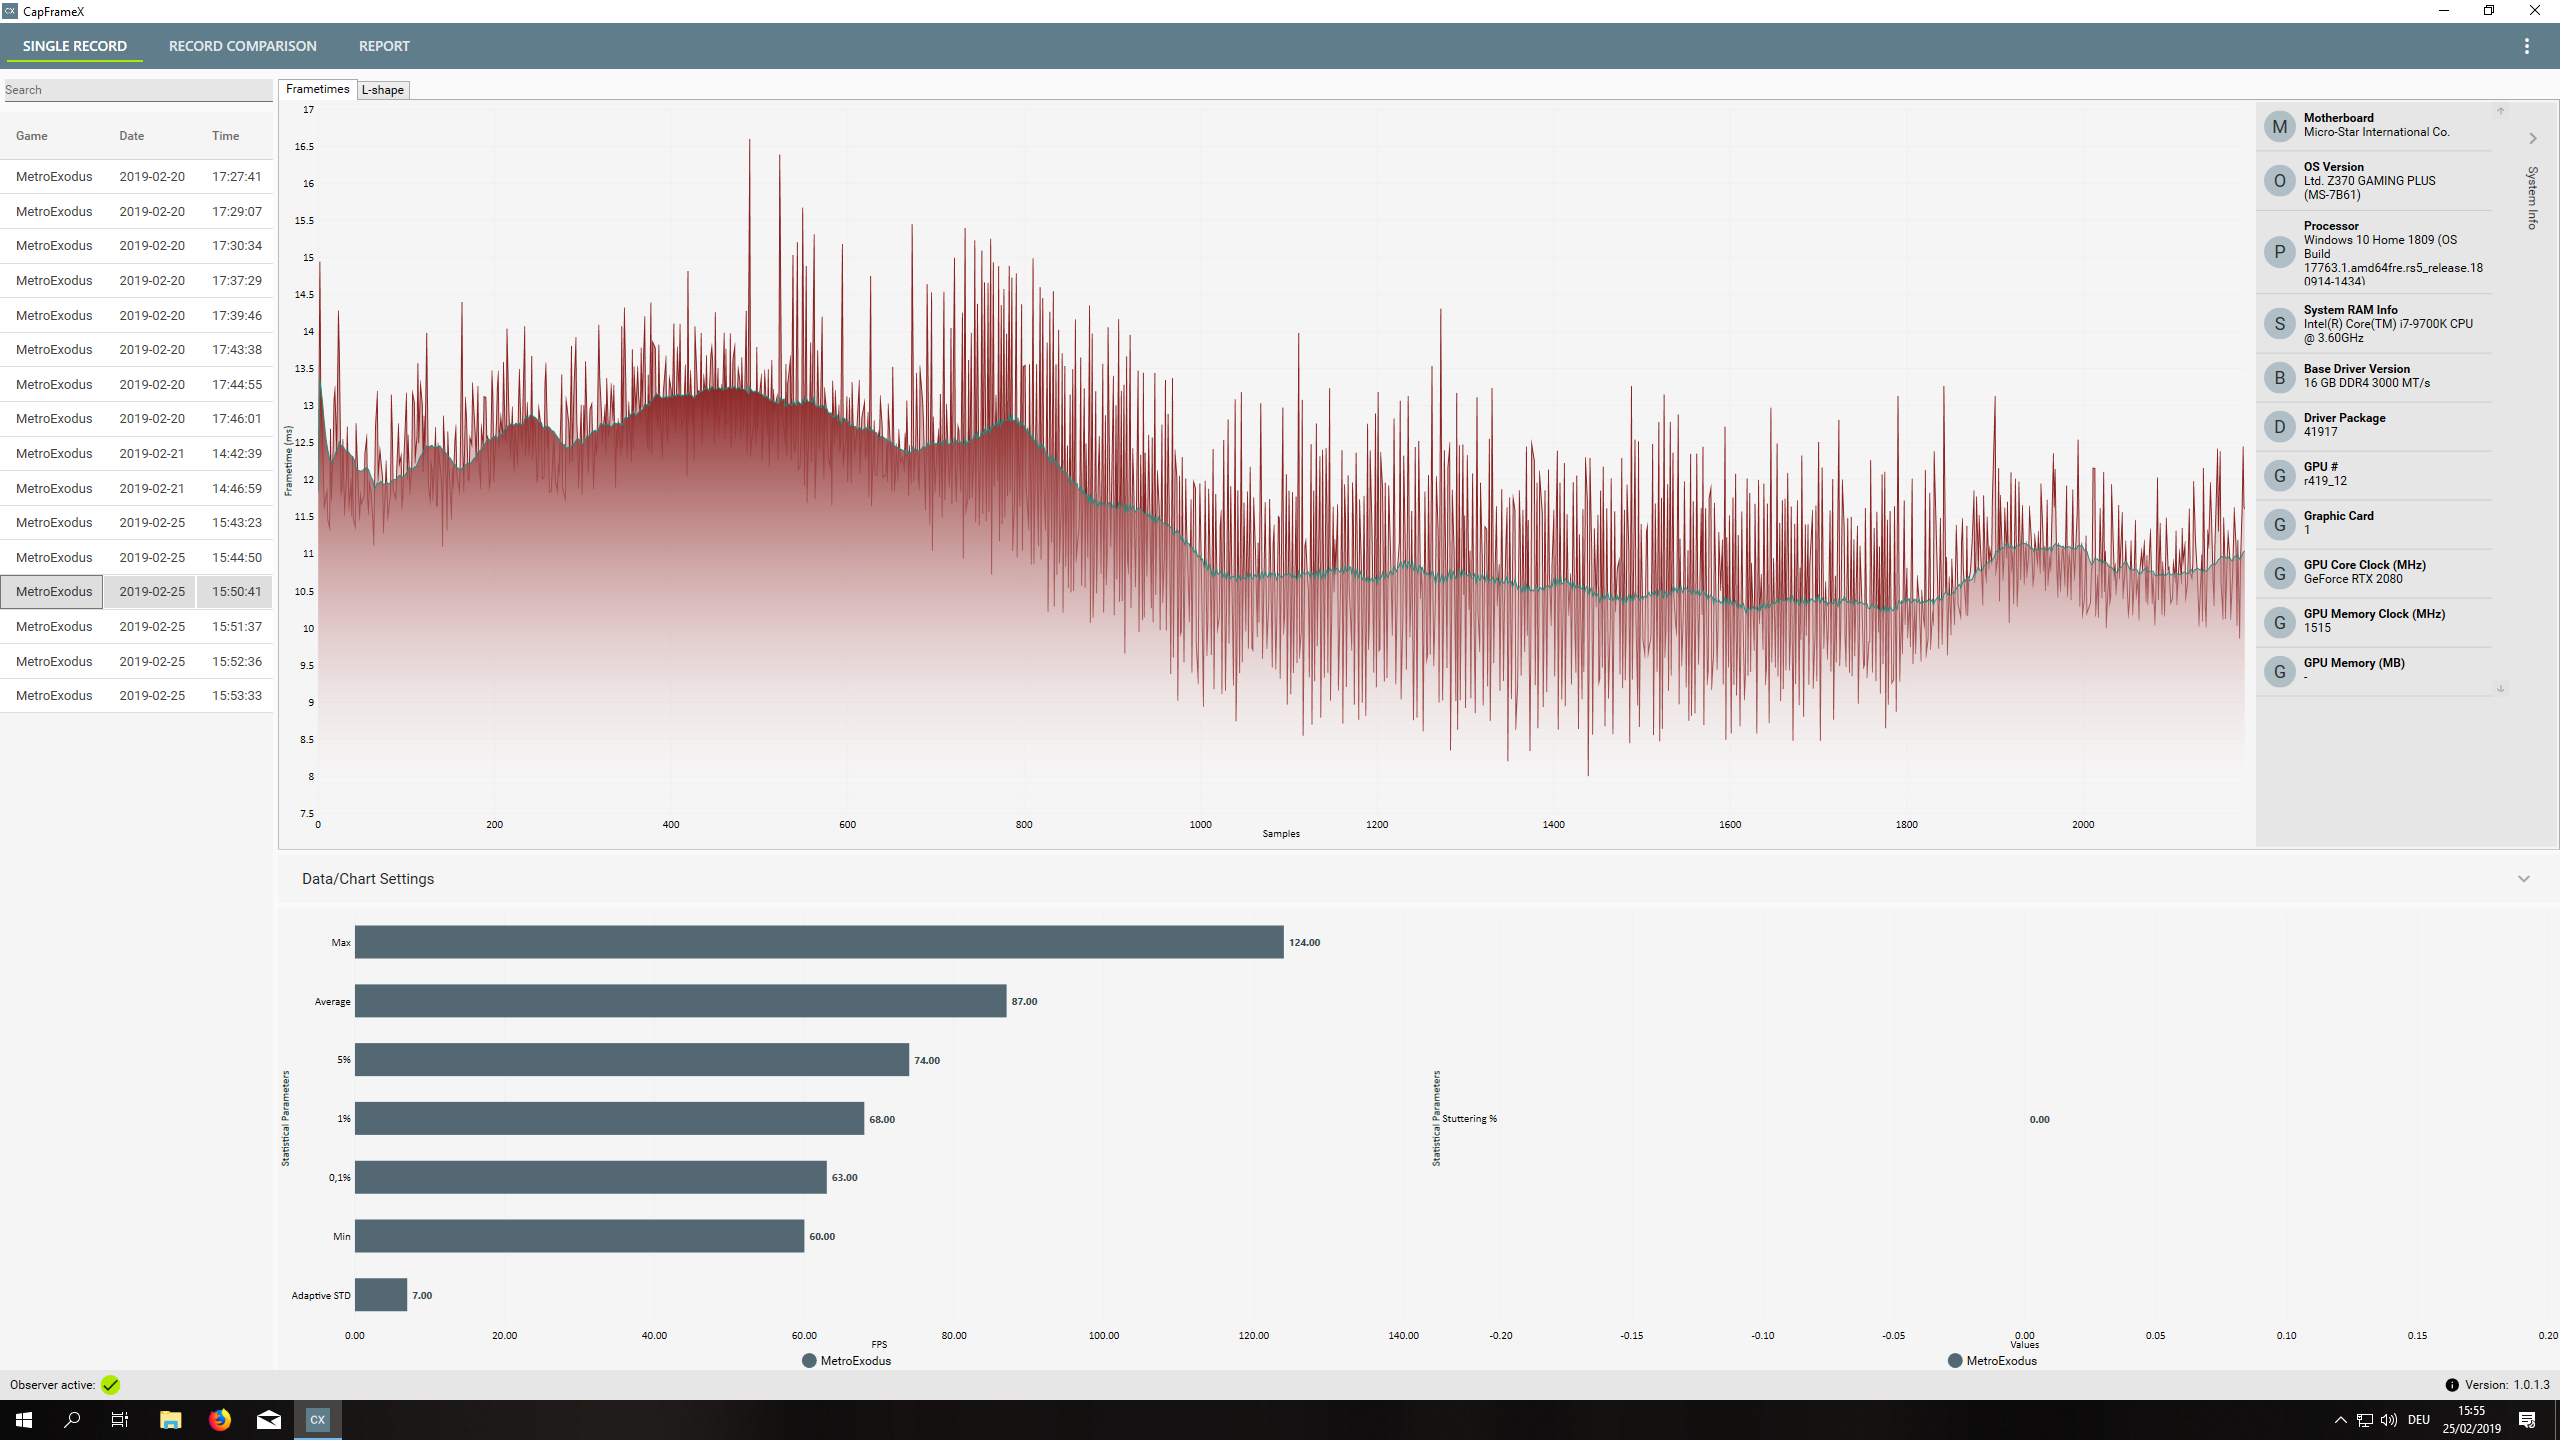Click the Graphic Card 'G' icon
Screen dimensions: 2560x1440
click(2279, 524)
